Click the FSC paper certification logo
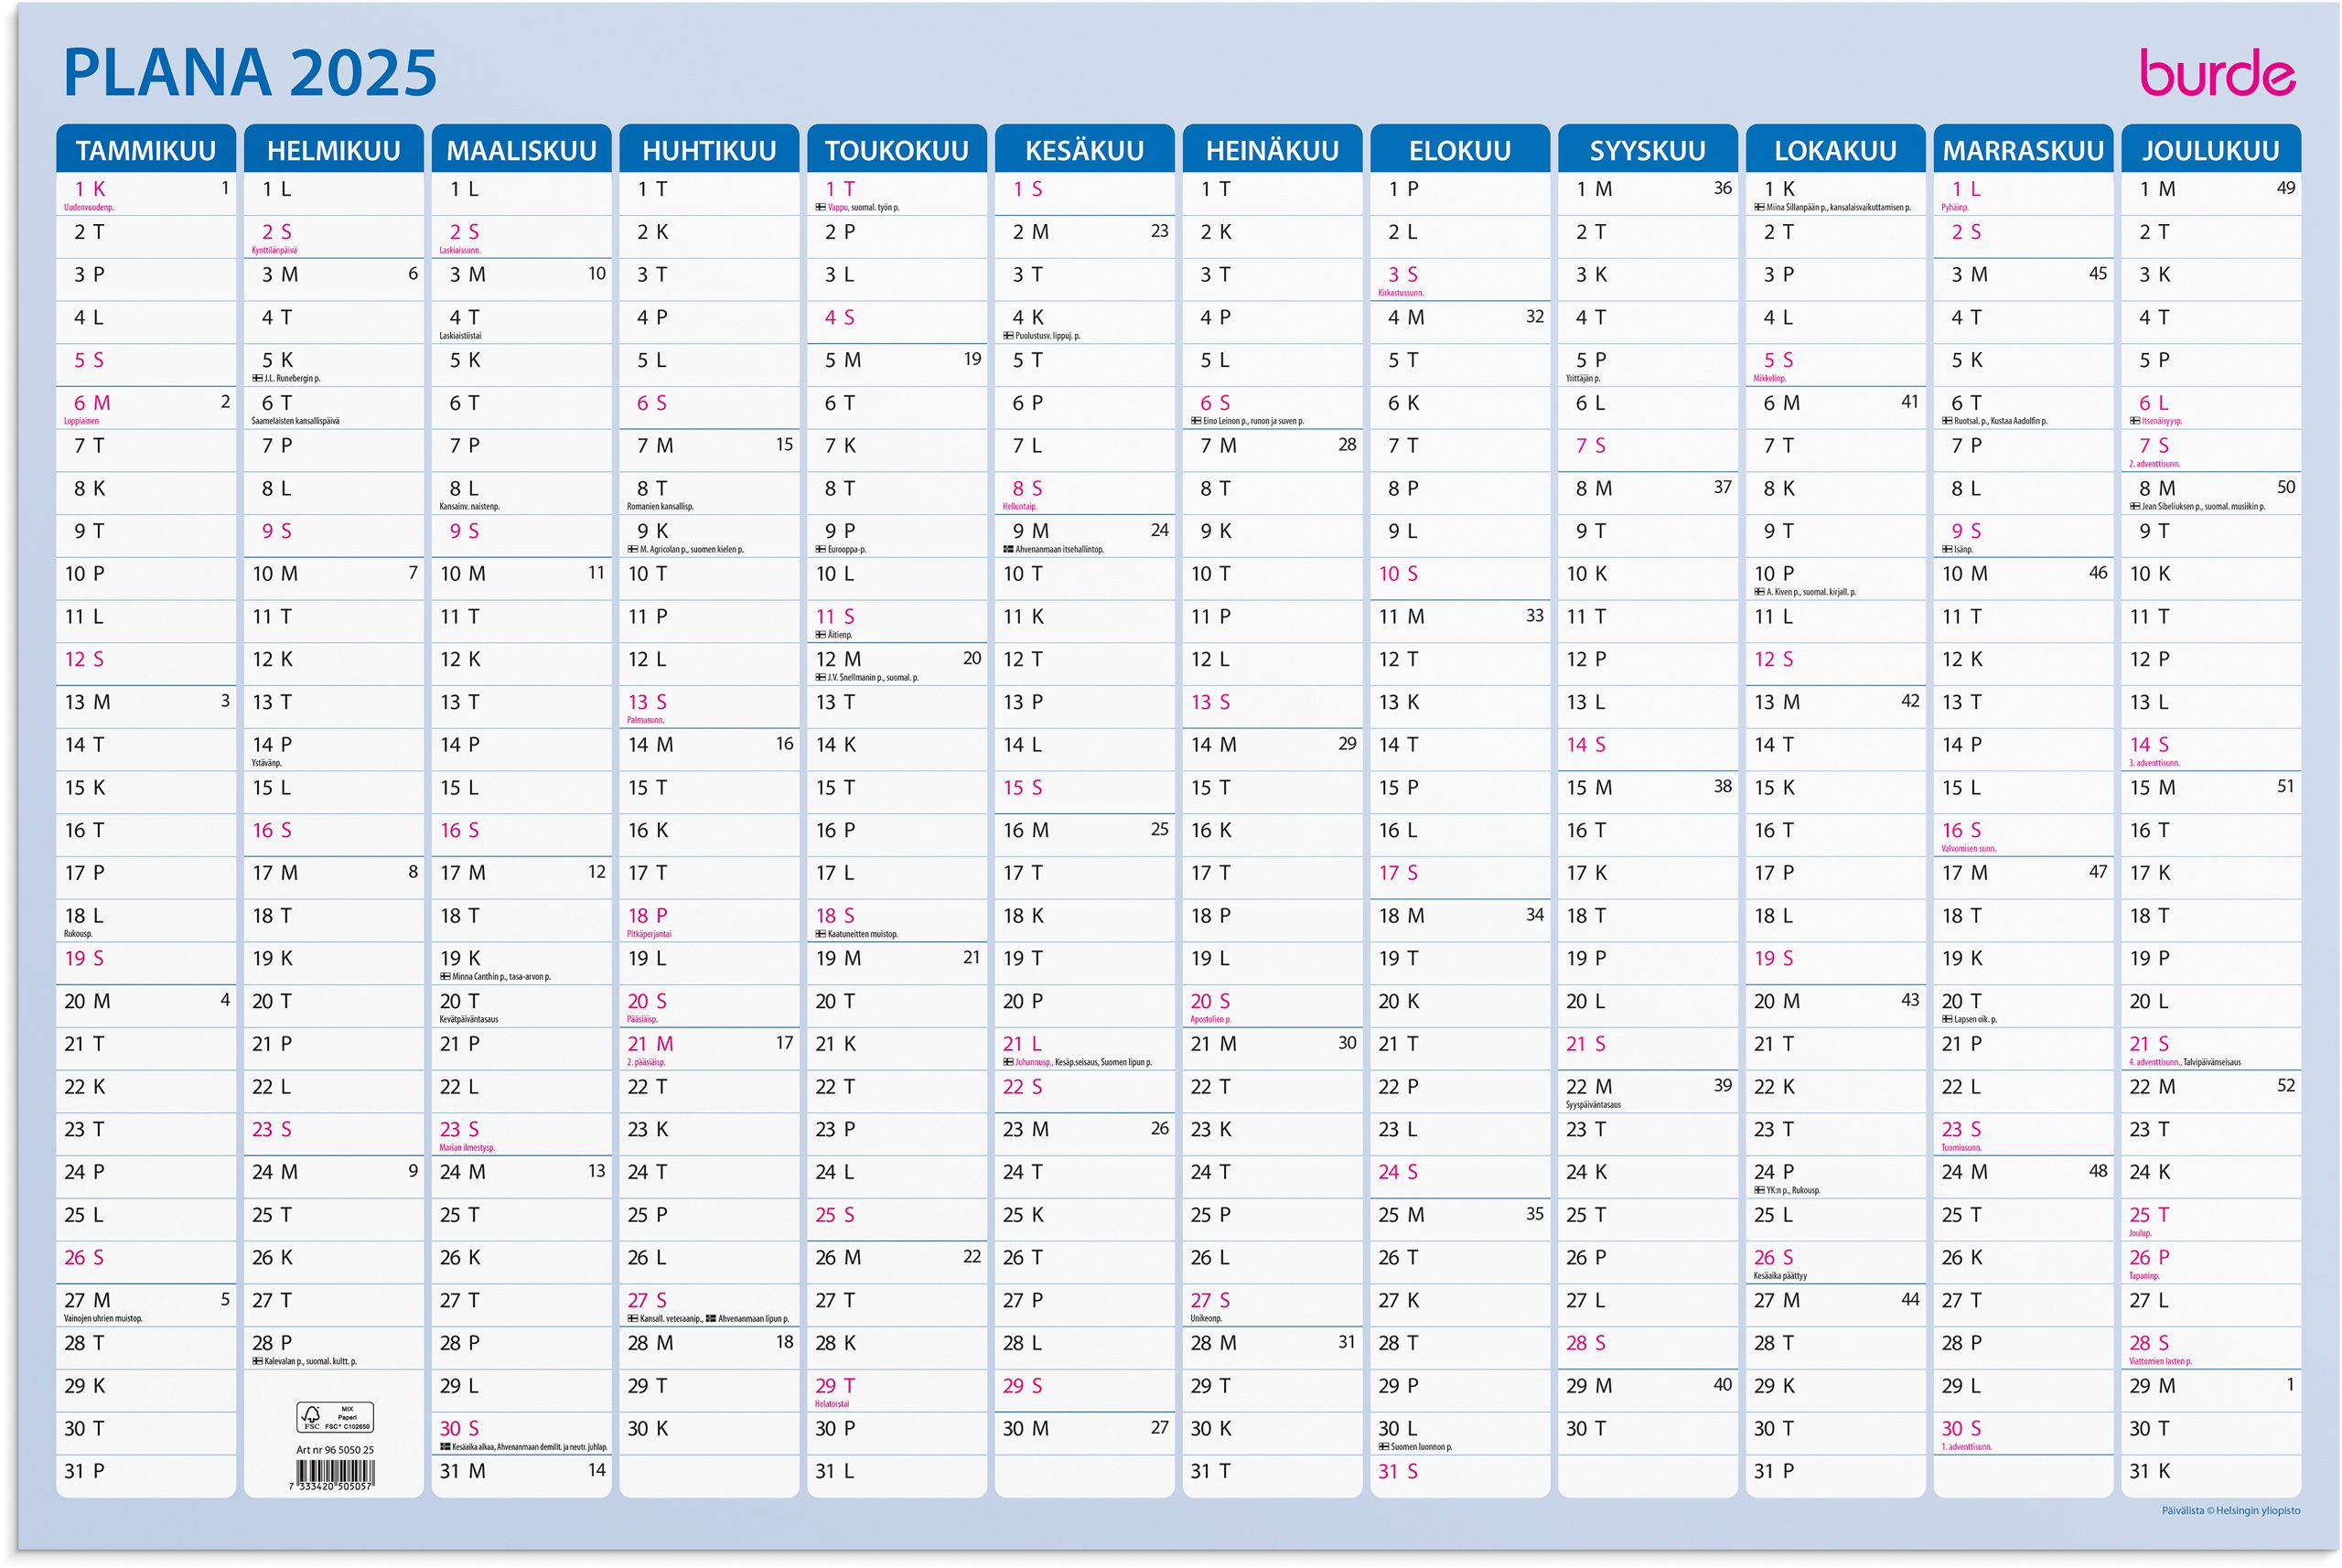 [334, 1417]
